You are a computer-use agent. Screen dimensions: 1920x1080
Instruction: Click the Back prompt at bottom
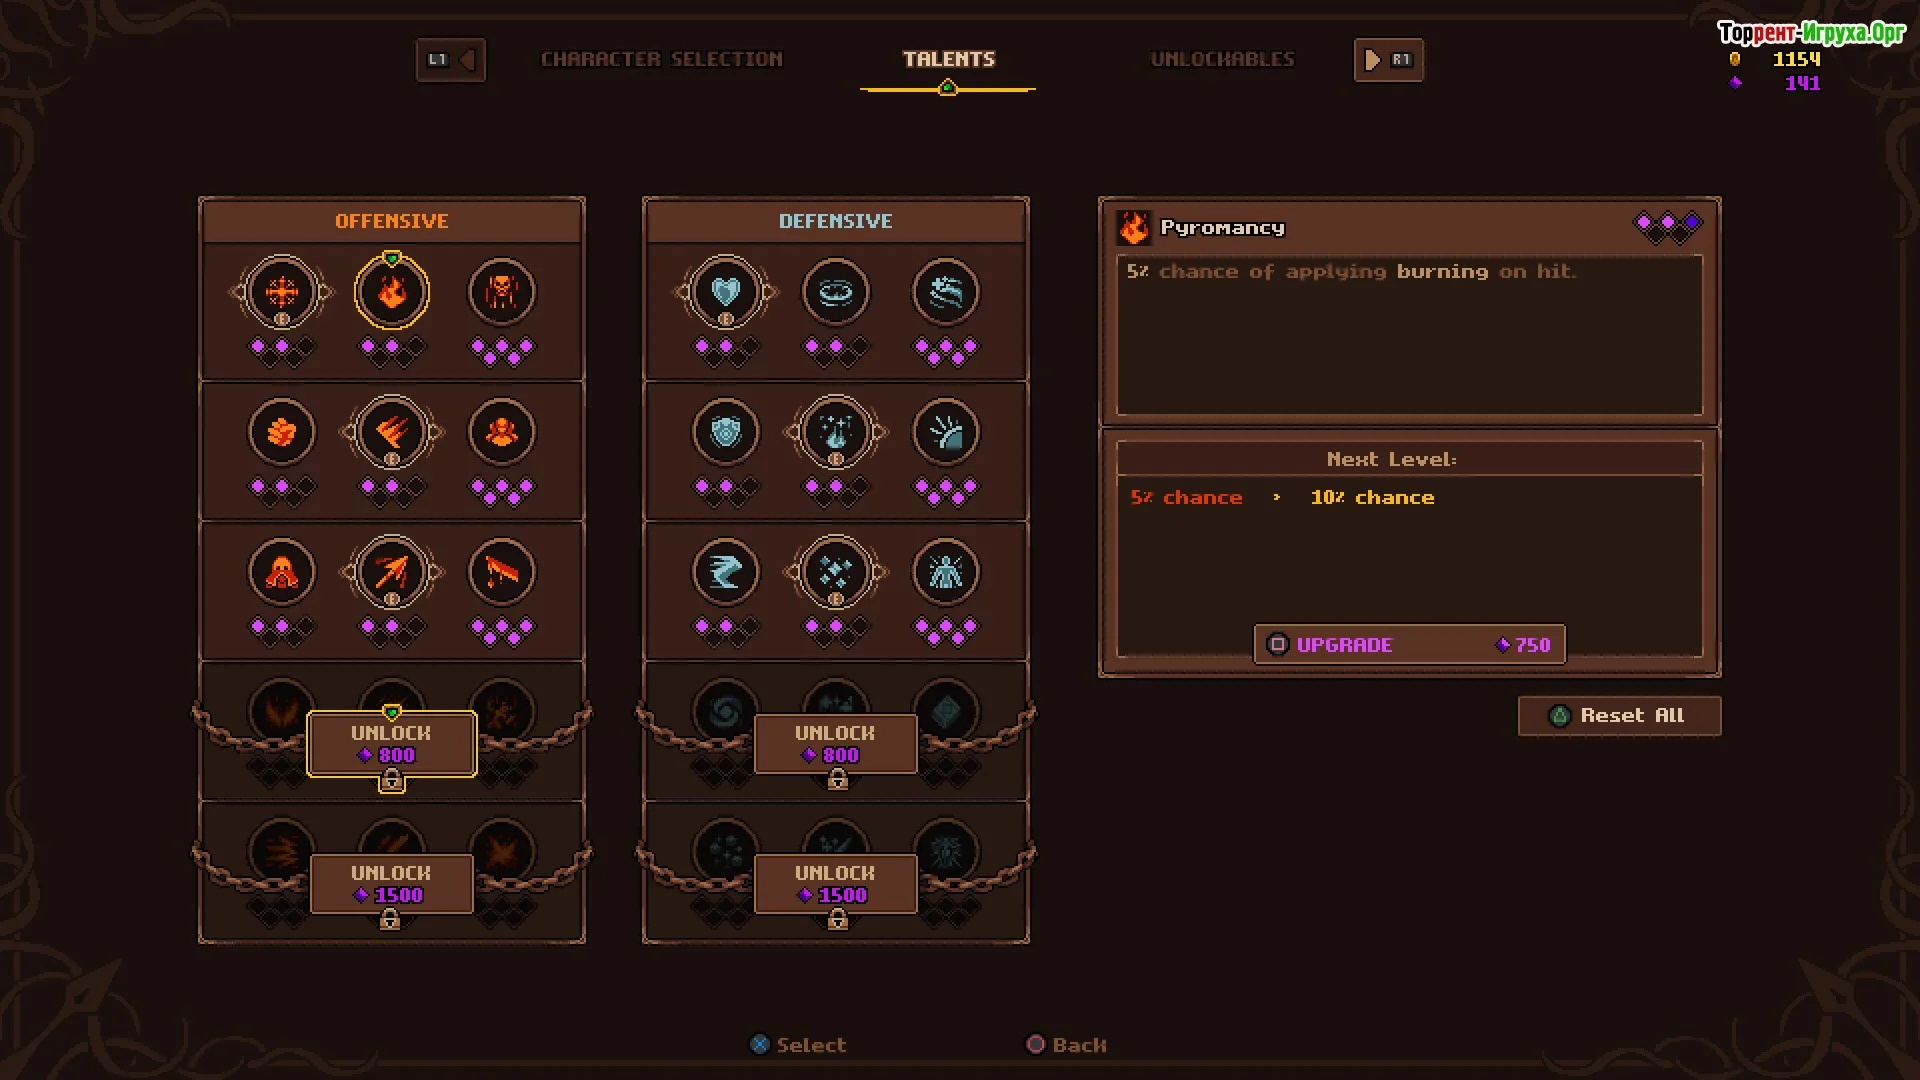[x=1067, y=1045]
